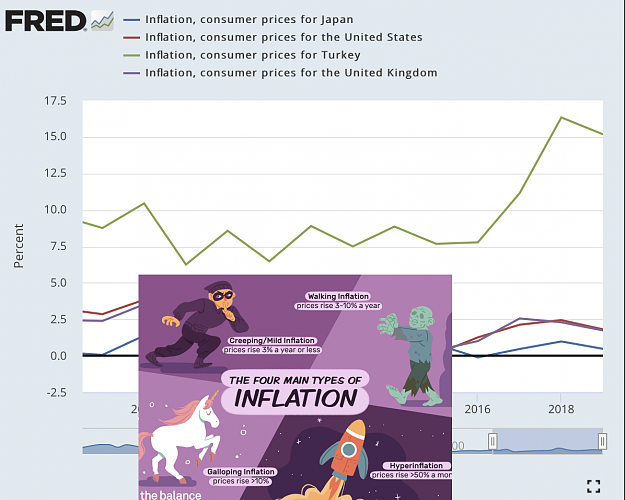
Task: Click the selected range area in the navigator
Action: (x=548, y=441)
